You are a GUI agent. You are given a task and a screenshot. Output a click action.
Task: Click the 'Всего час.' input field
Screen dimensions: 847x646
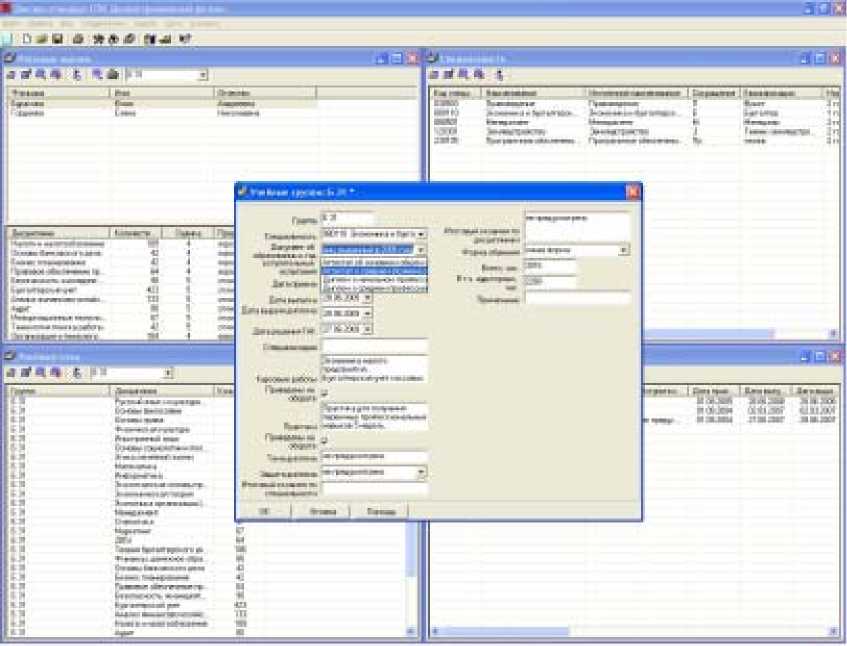tap(549, 266)
